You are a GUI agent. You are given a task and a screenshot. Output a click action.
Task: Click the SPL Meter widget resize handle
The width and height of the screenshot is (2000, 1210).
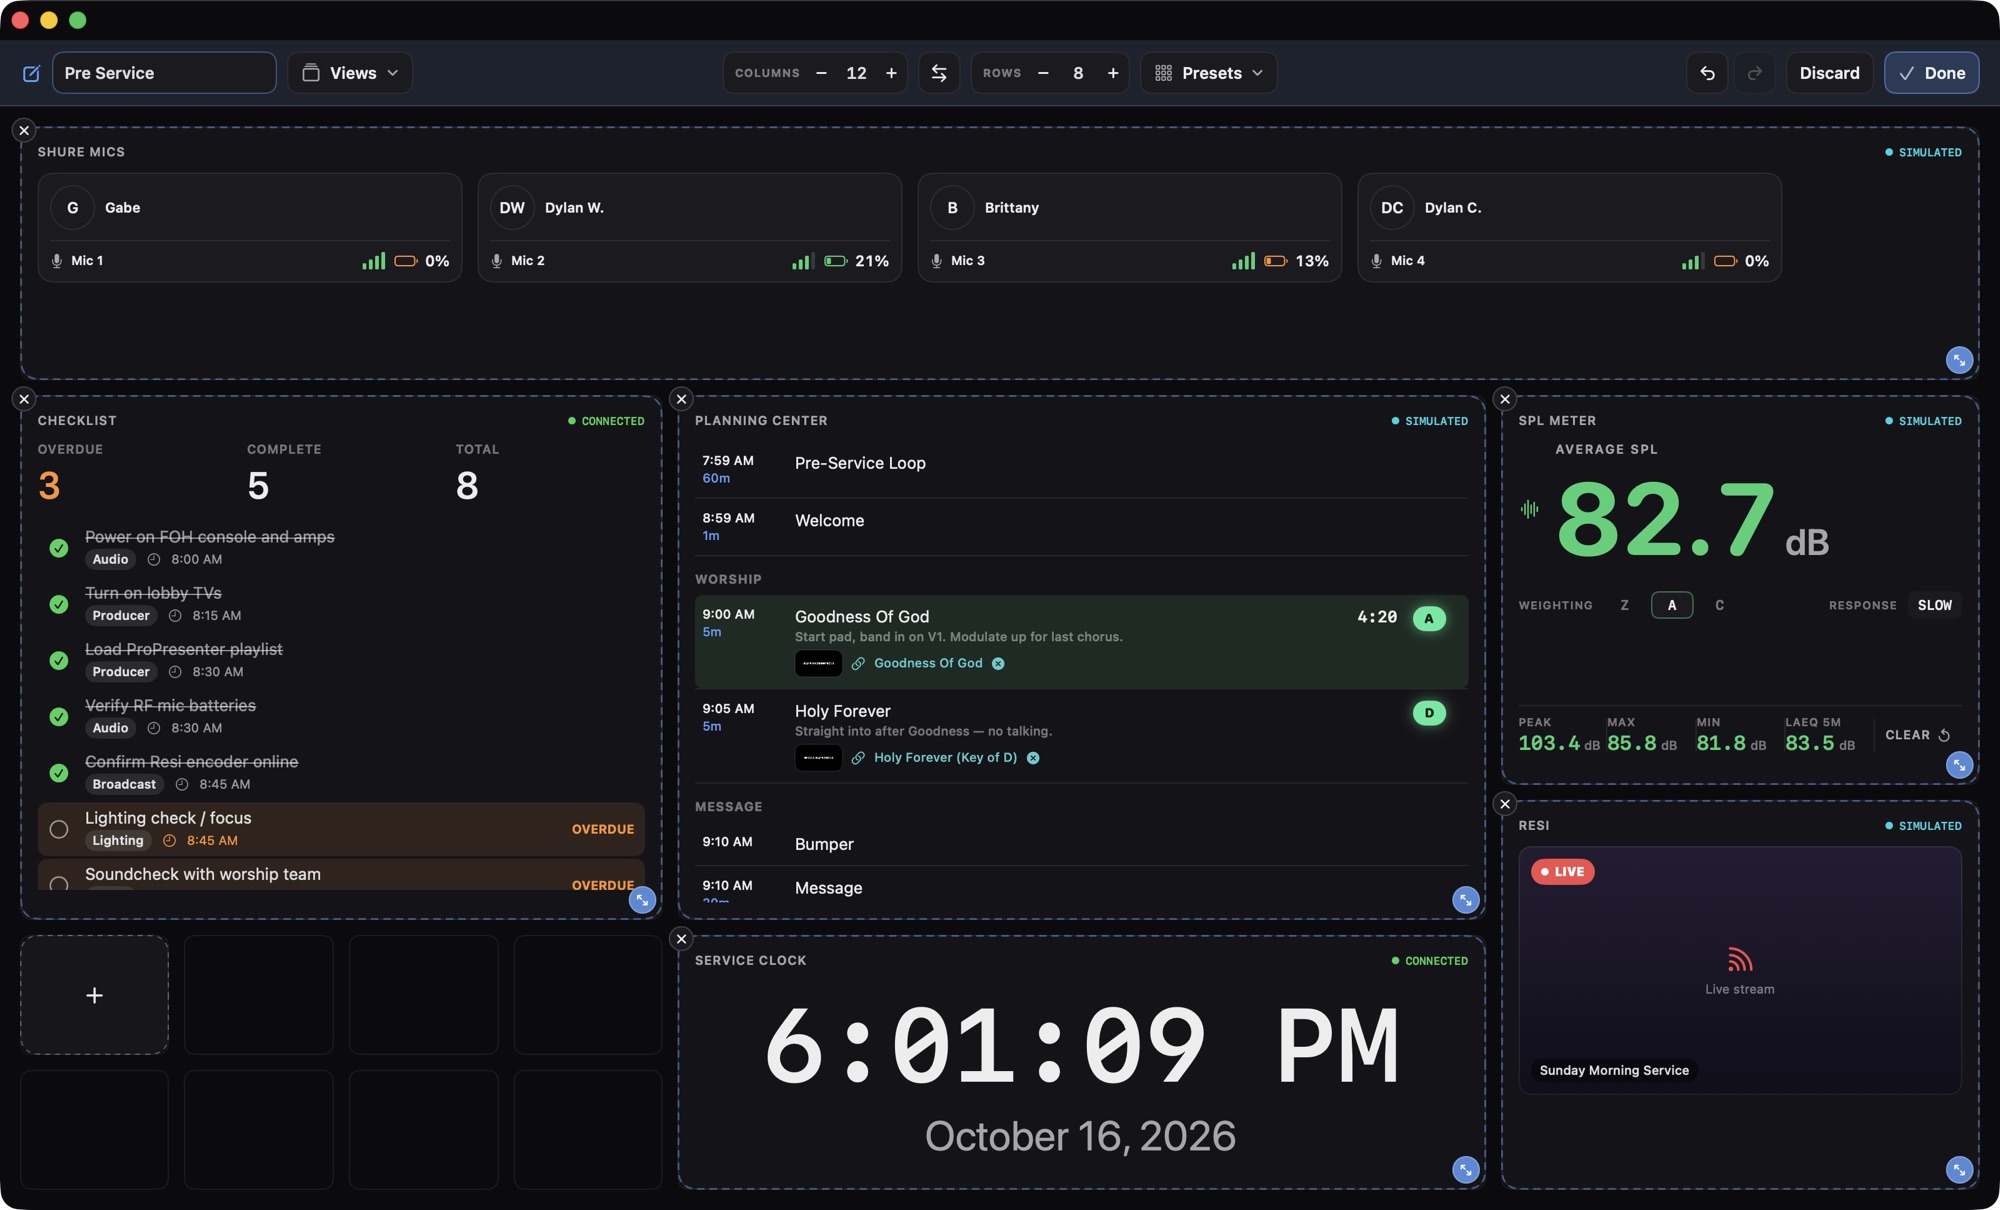pos(1959,765)
